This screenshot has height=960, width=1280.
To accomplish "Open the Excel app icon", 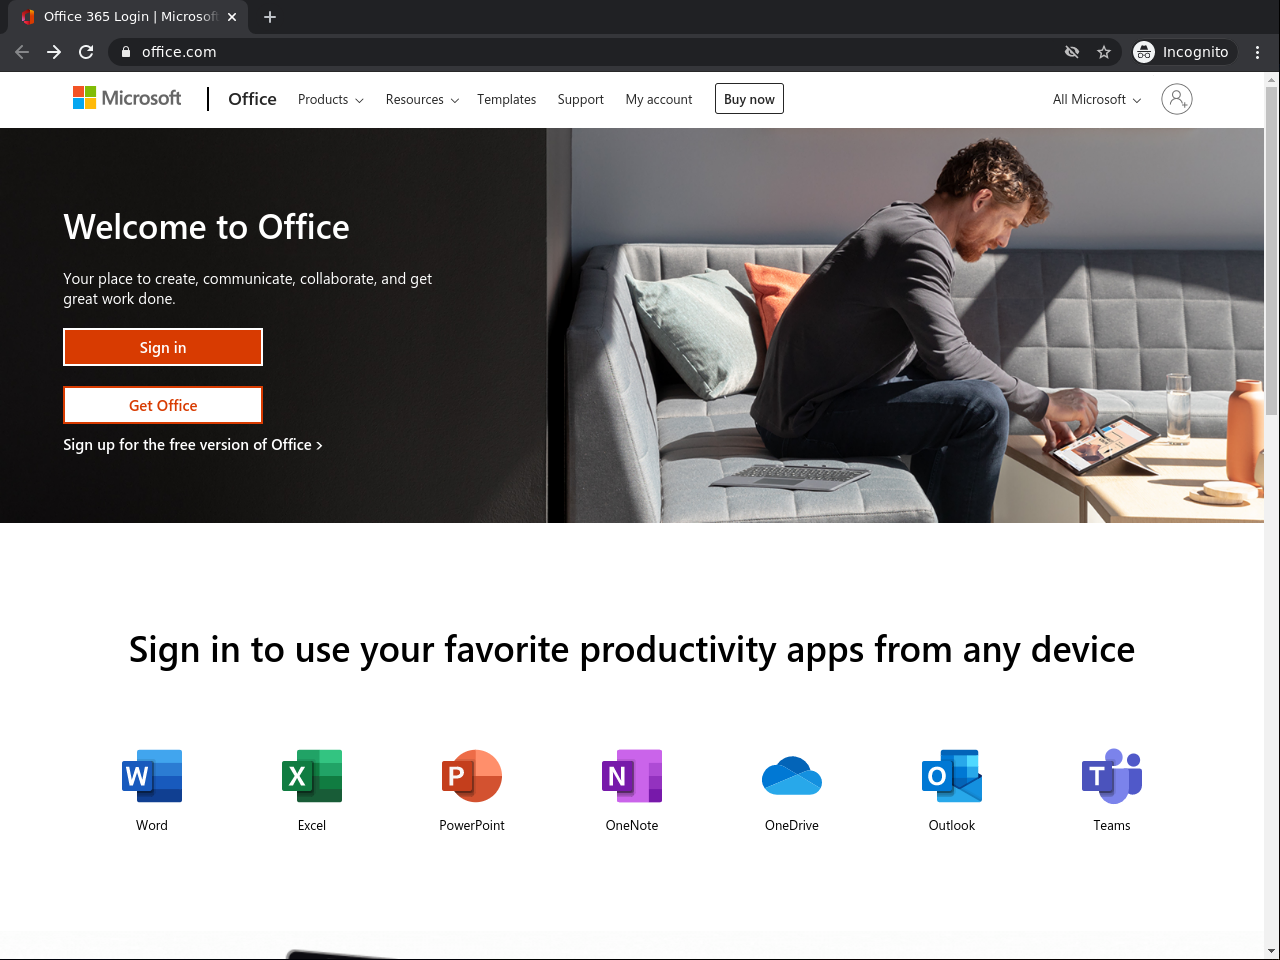I will click(x=312, y=775).
